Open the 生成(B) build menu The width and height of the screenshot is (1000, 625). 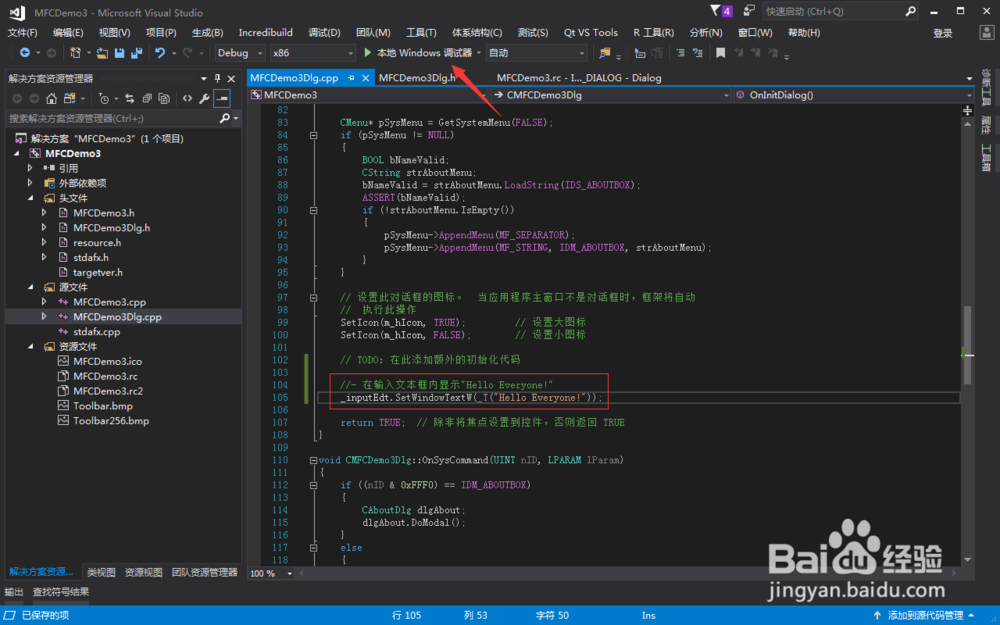pyautogui.click(x=207, y=33)
